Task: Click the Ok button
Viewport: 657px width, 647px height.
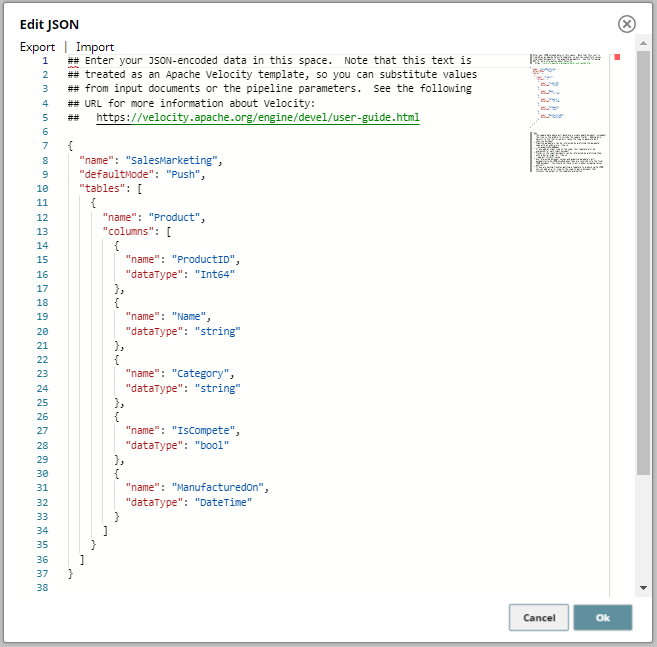Action: point(603,617)
